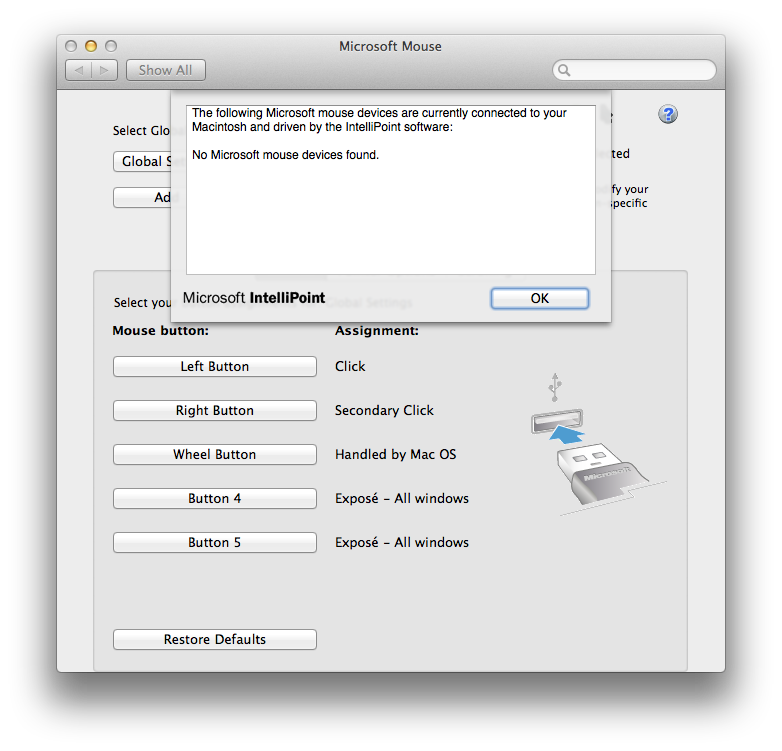Go forward with the right arrow

(x=104, y=70)
